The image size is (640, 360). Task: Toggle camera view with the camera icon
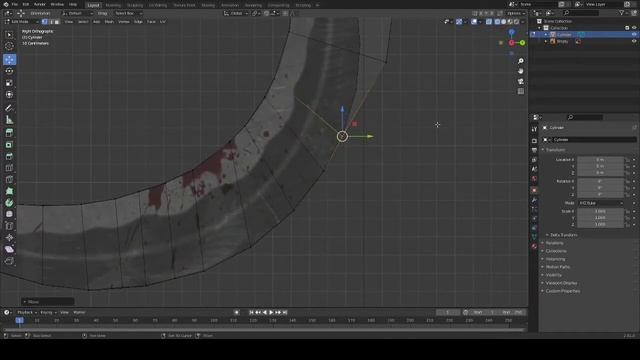[521, 81]
